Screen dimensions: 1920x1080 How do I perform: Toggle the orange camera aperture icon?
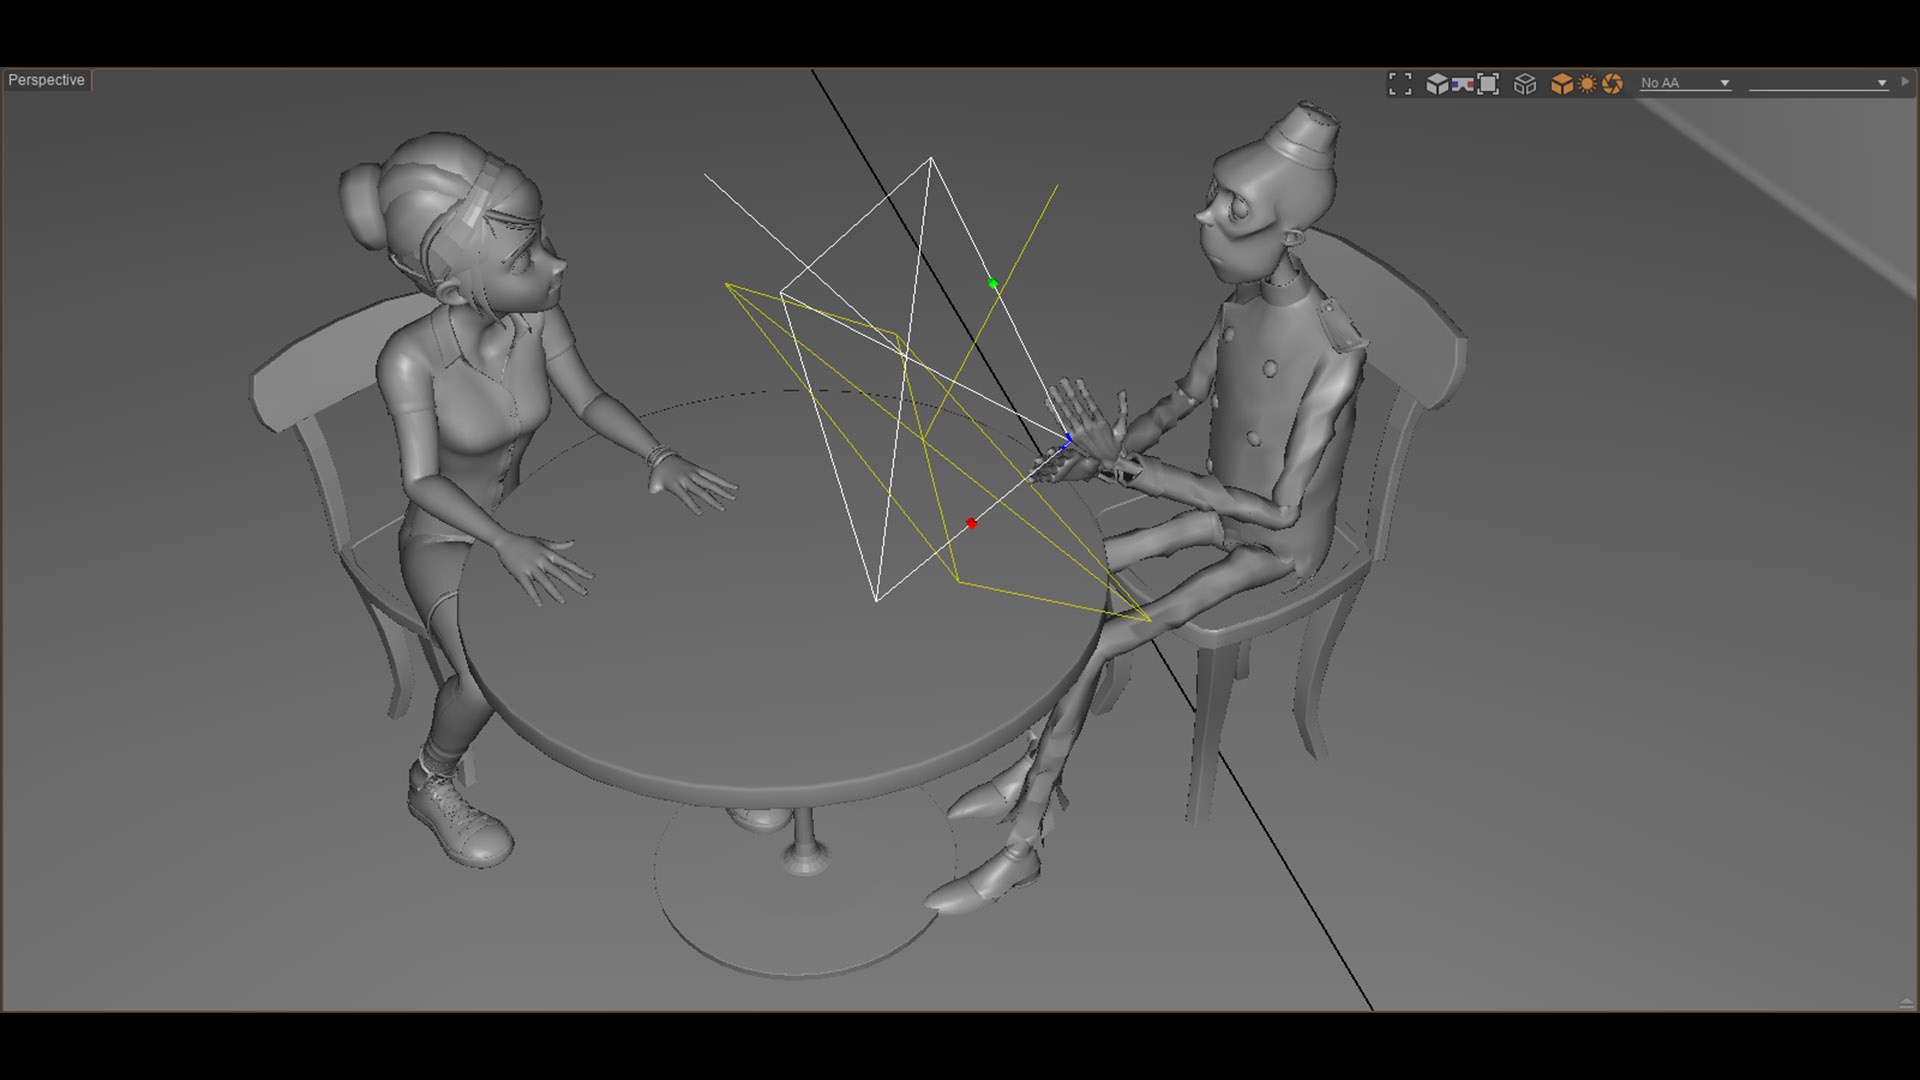click(1612, 84)
